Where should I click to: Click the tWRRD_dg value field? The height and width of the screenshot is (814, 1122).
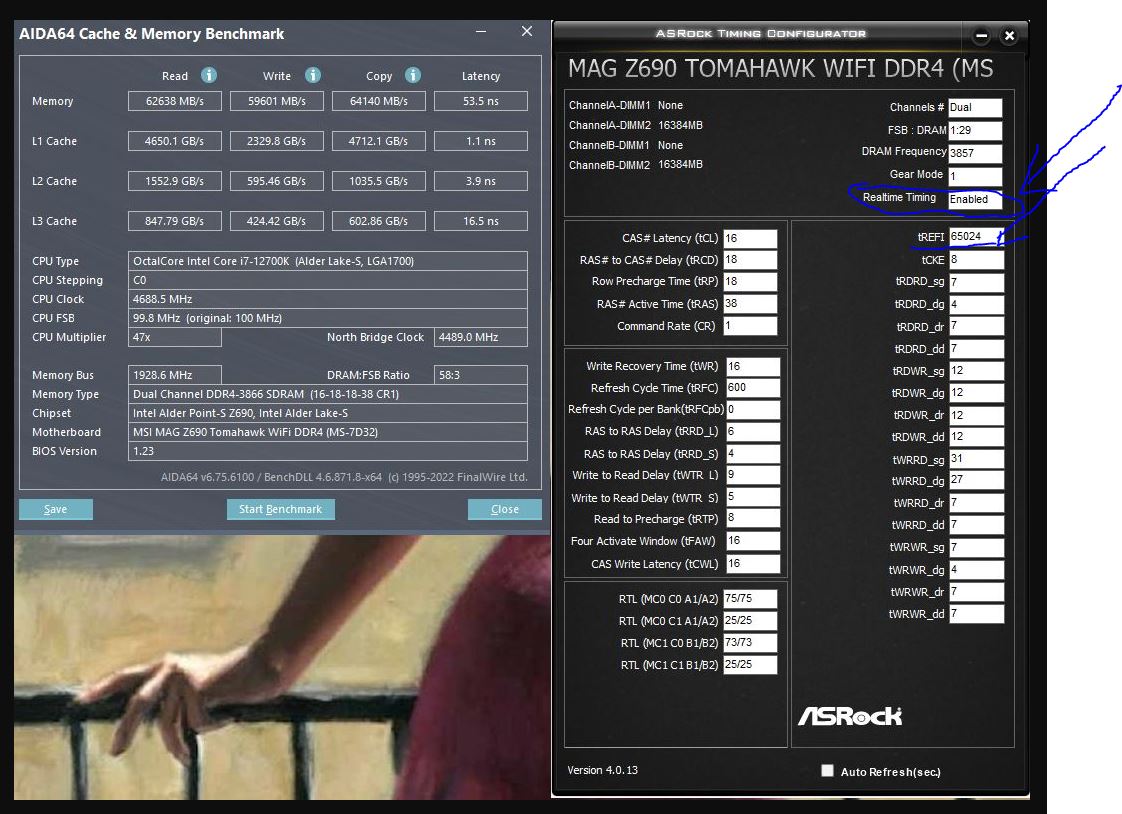[976, 480]
